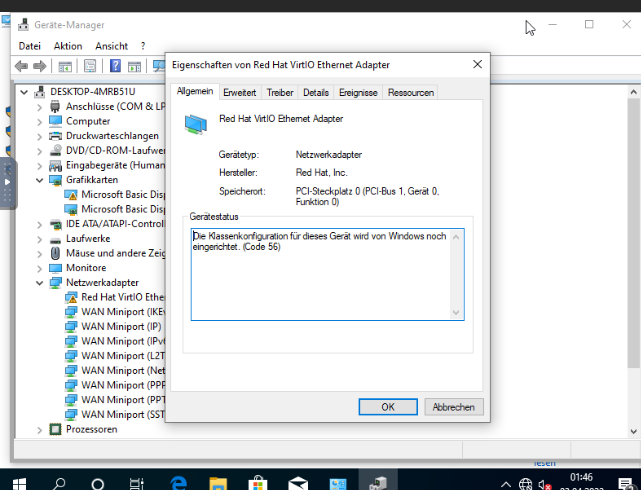Expand the Computer node
The image size is (641, 490).
(39, 122)
